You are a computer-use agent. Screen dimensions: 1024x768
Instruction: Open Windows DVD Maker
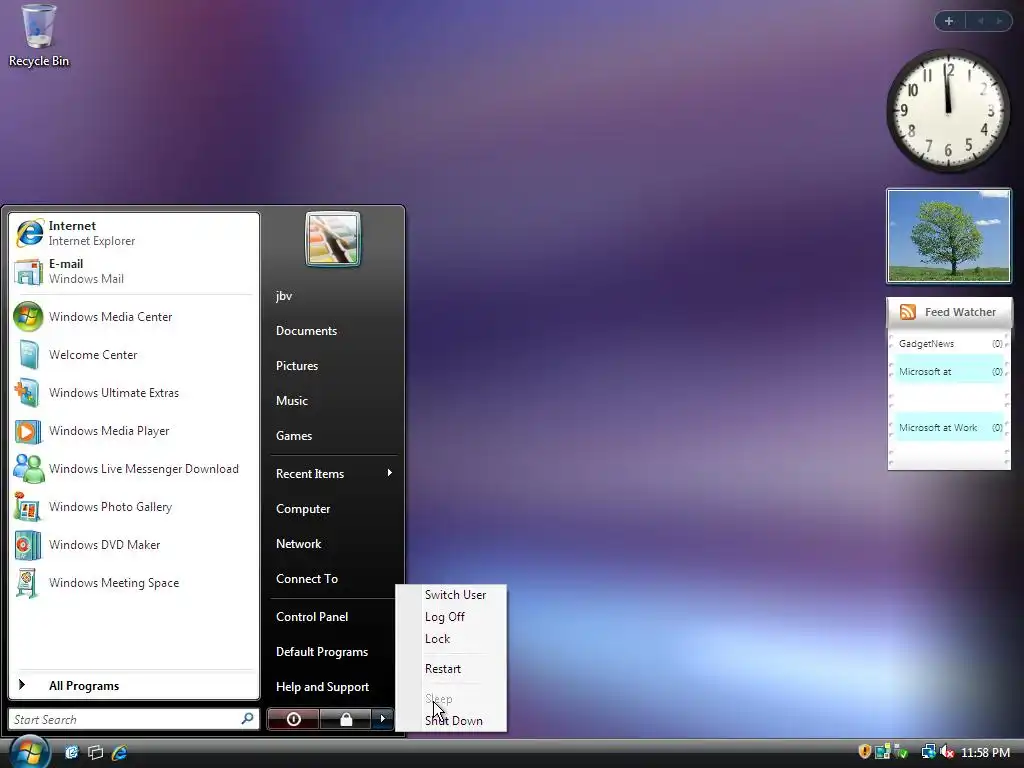click(x=134, y=544)
